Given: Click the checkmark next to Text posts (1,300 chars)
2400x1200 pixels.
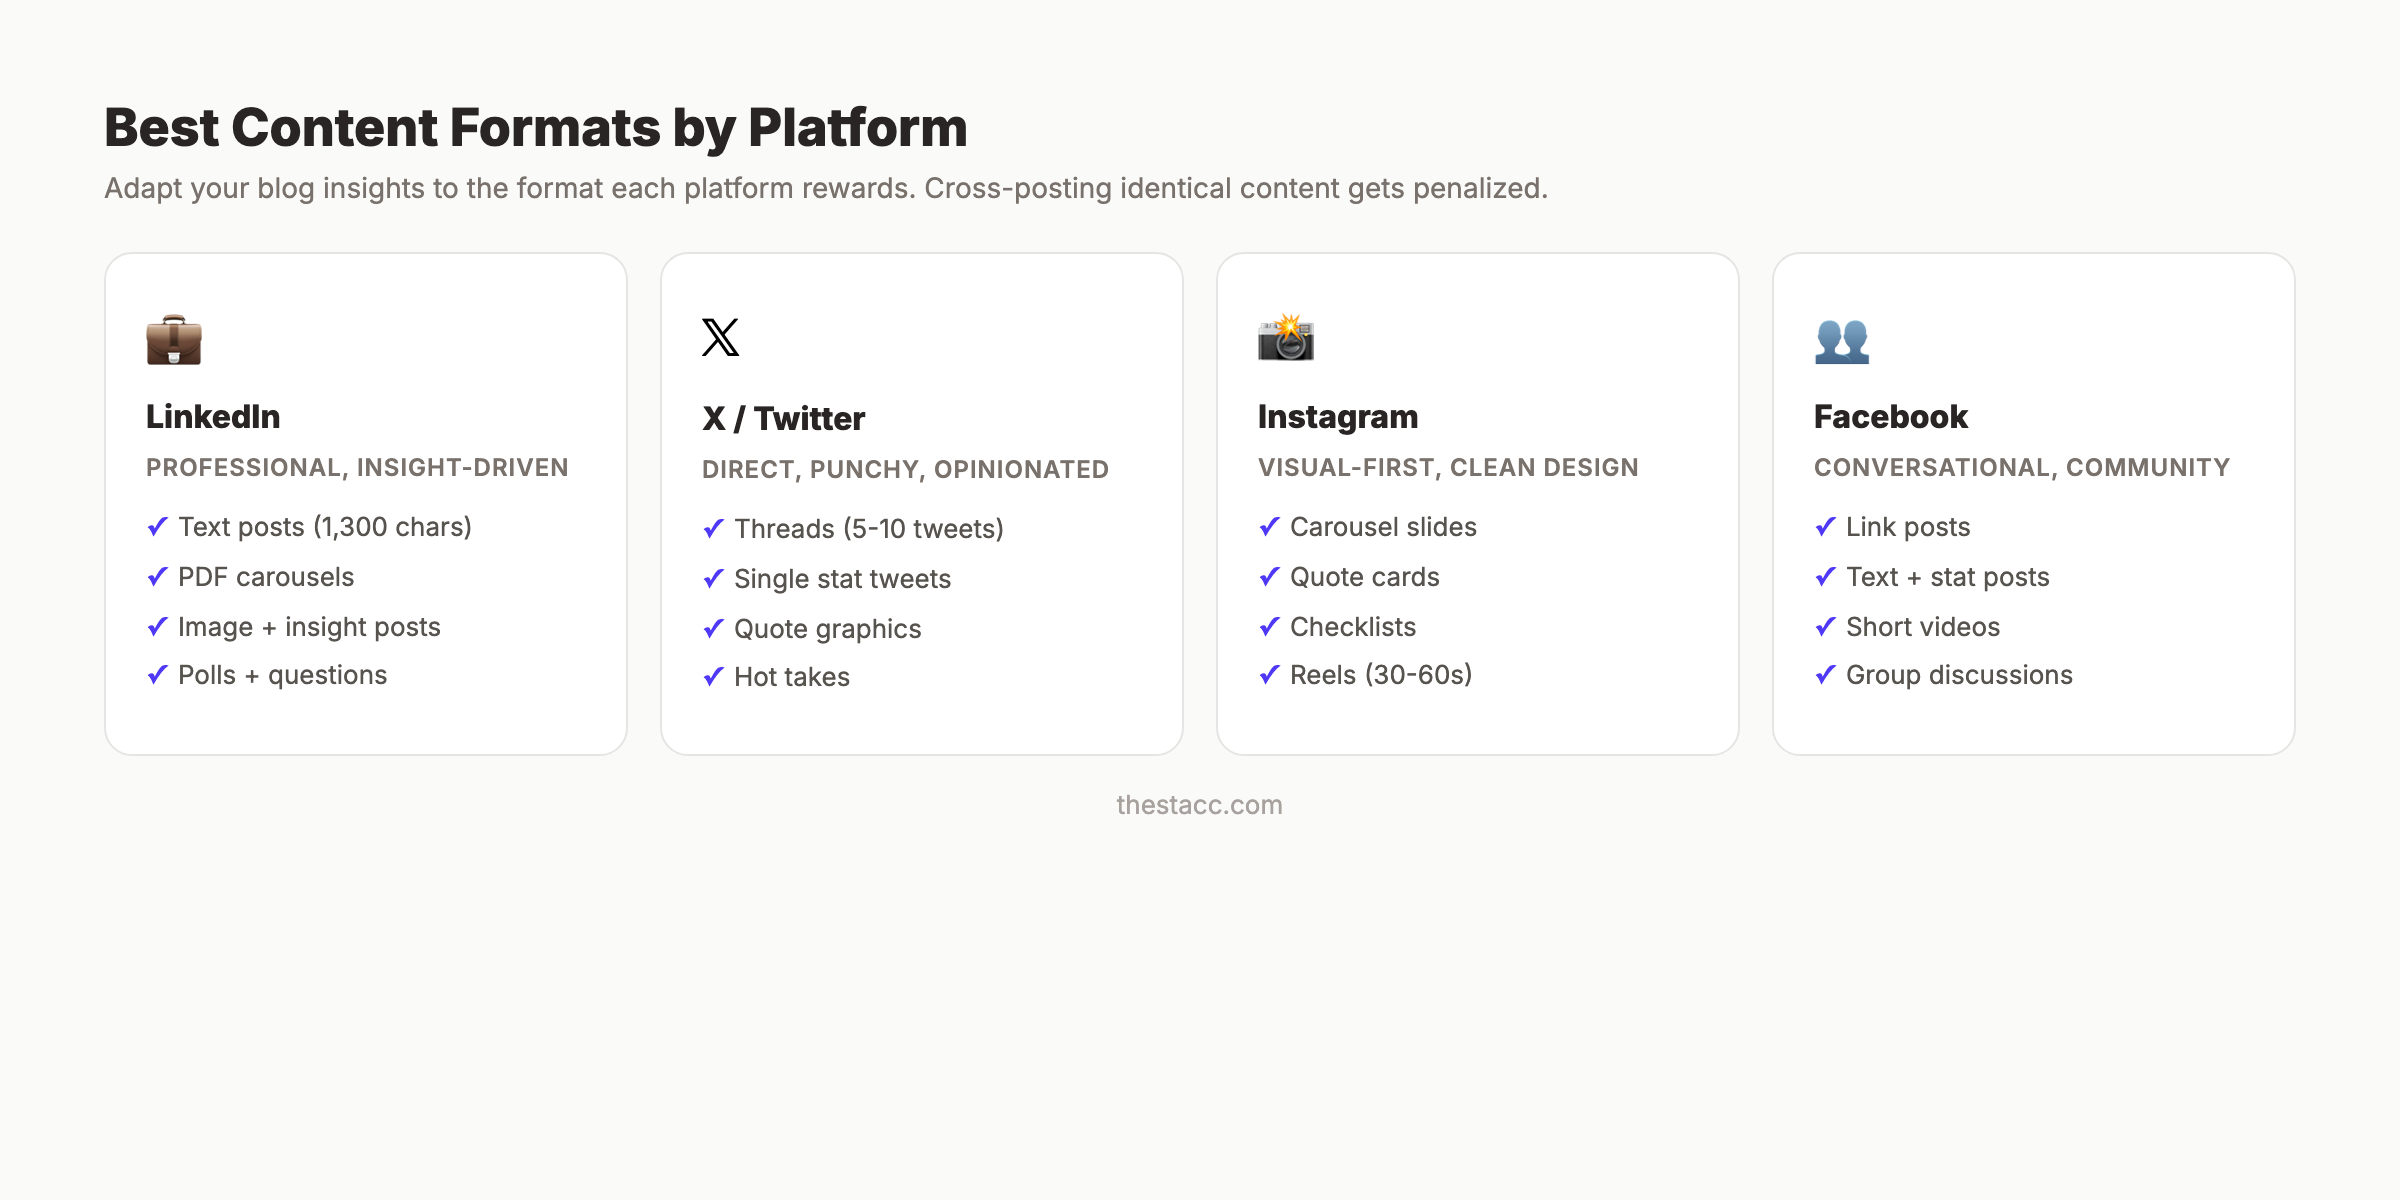Looking at the screenshot, I should 157,526.
